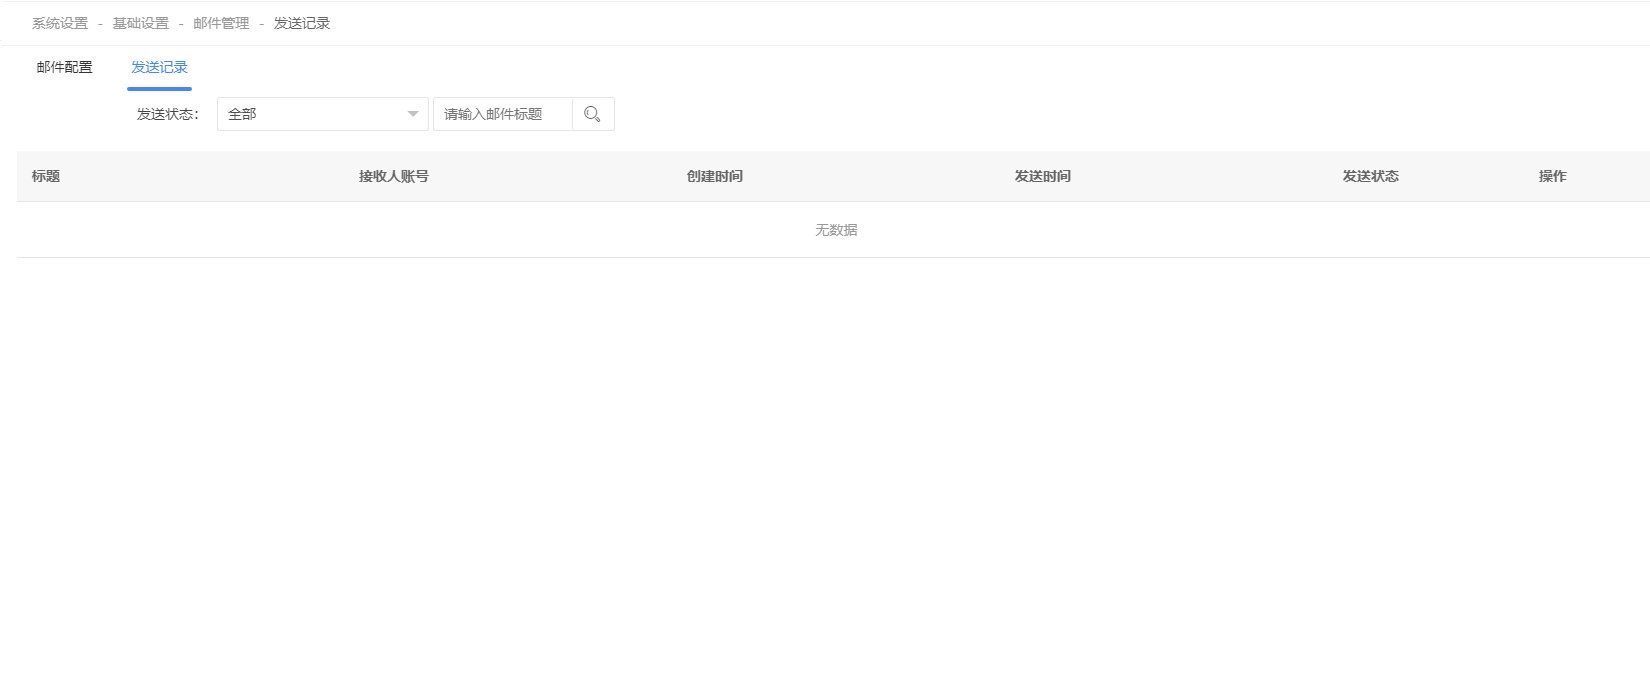Image resolution: width=1650 pixels, height=700 pixels.
Task: Select the 发送记录 tab
Action: (x=159, y=67)
